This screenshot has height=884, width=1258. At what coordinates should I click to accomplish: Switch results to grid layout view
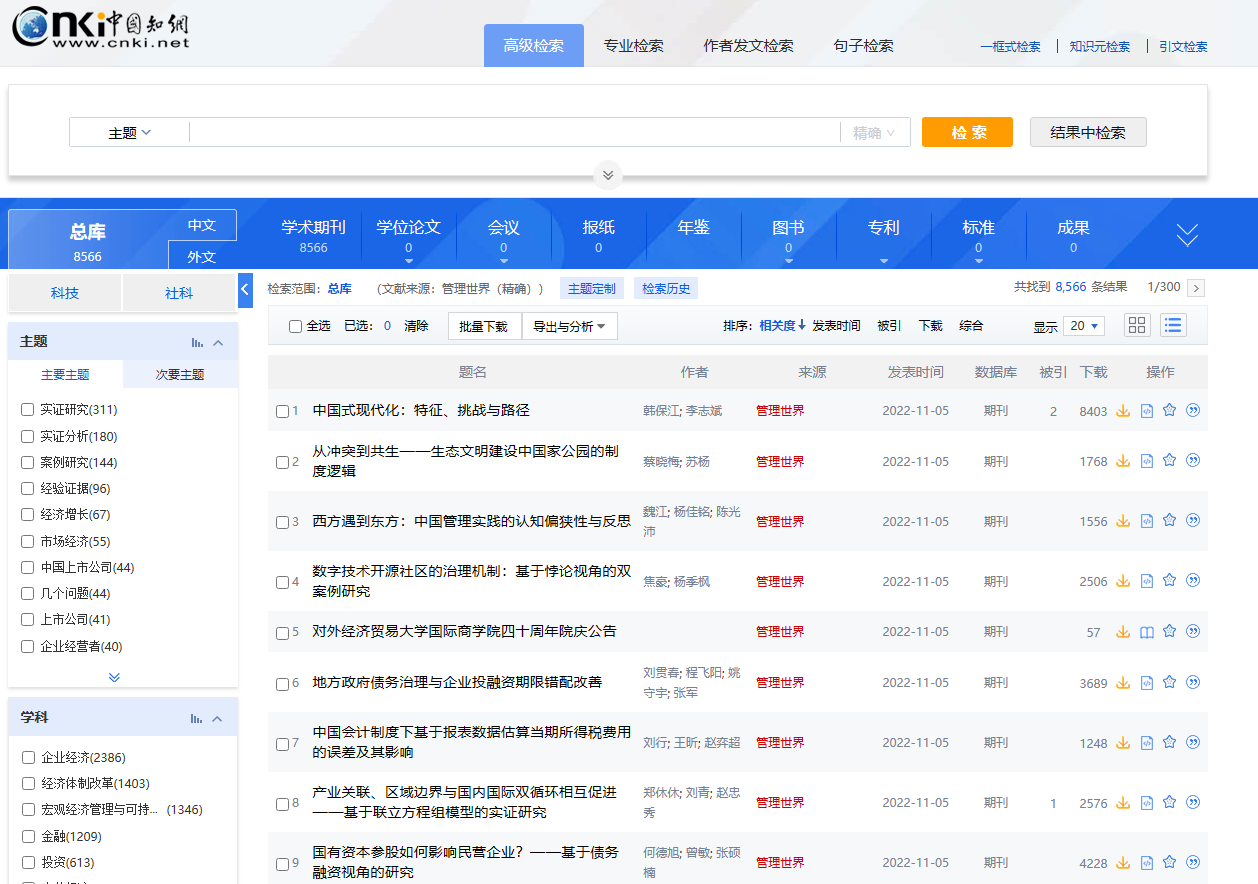point(1137,325)
